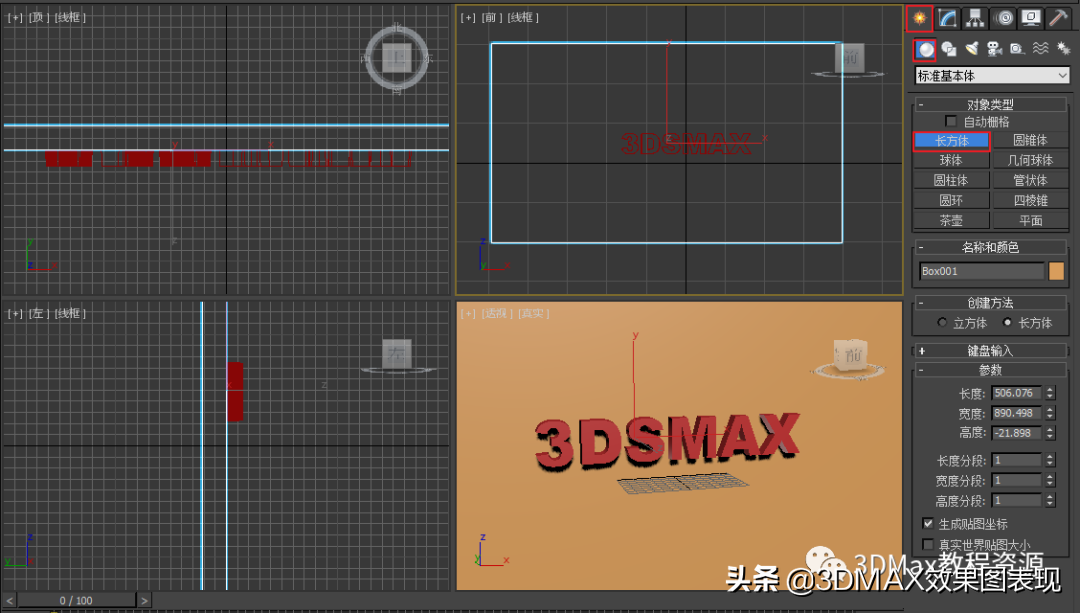
Task: Open the [顶] viewport view menu
Action: point(37,17)
